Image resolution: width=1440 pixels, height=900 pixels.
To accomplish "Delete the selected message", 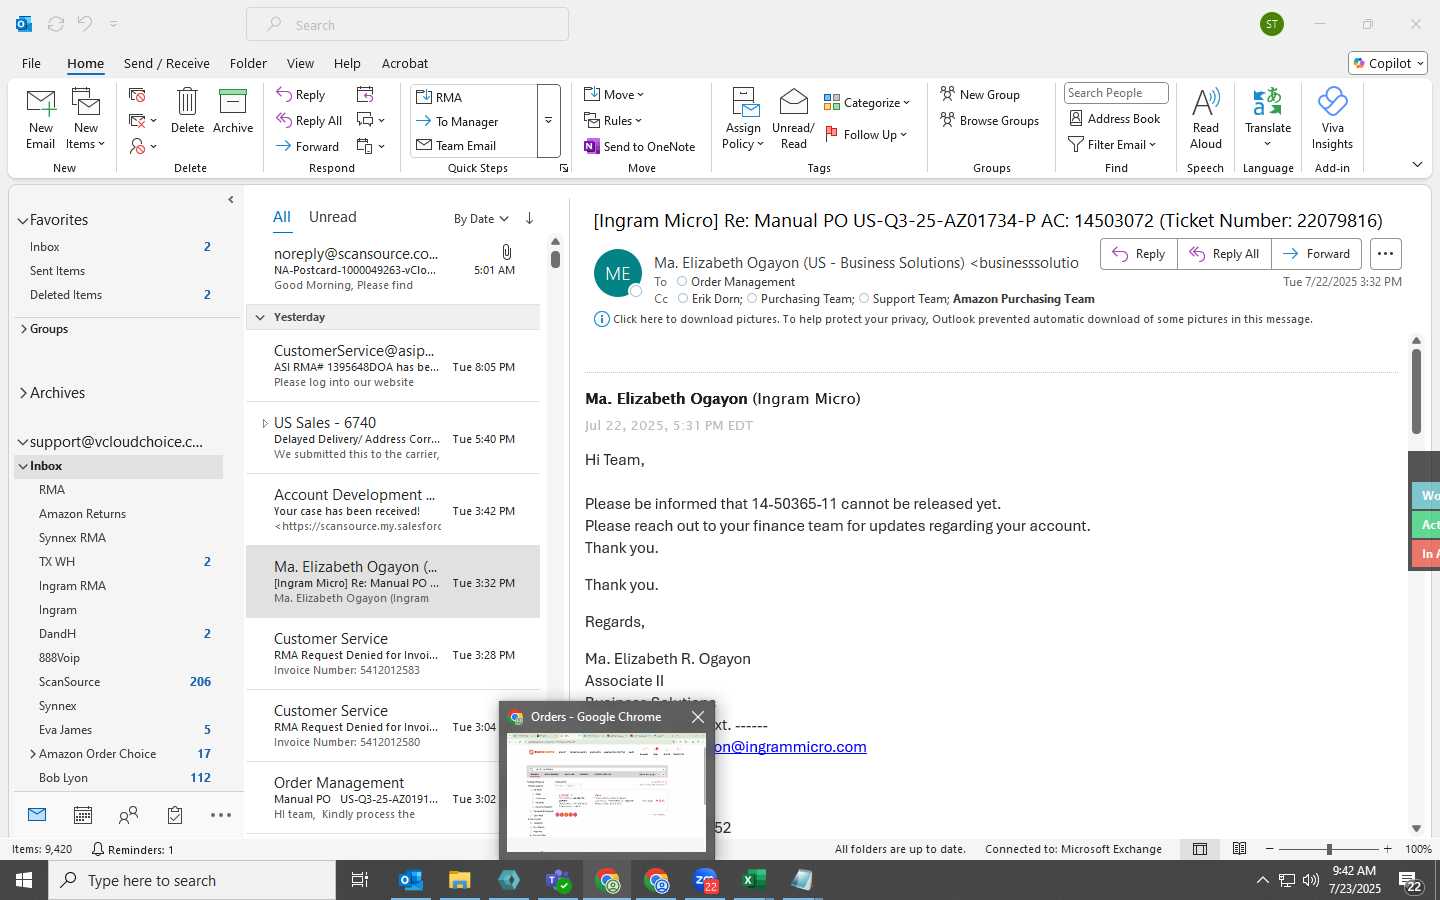I will click(x=187, y=111).
